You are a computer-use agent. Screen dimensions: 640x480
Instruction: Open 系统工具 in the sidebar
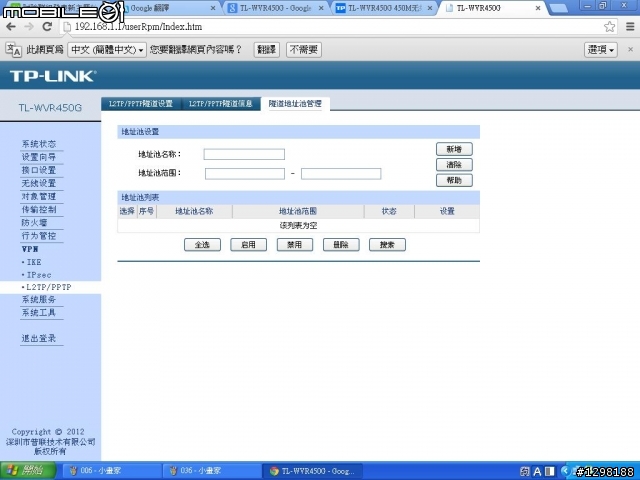click(39, 313)
